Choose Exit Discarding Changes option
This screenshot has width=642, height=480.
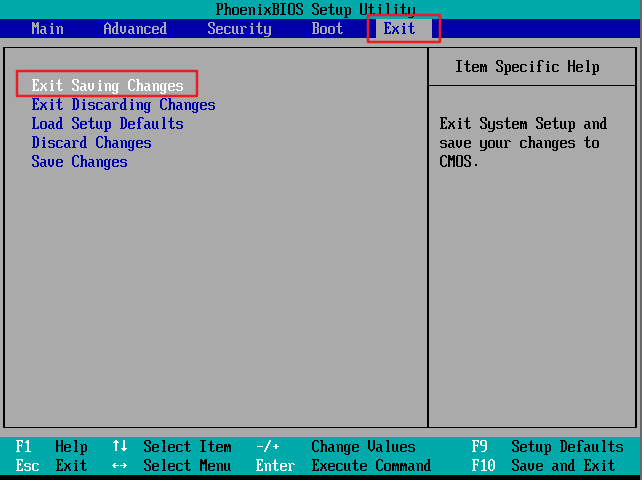(x=123, y=105)
